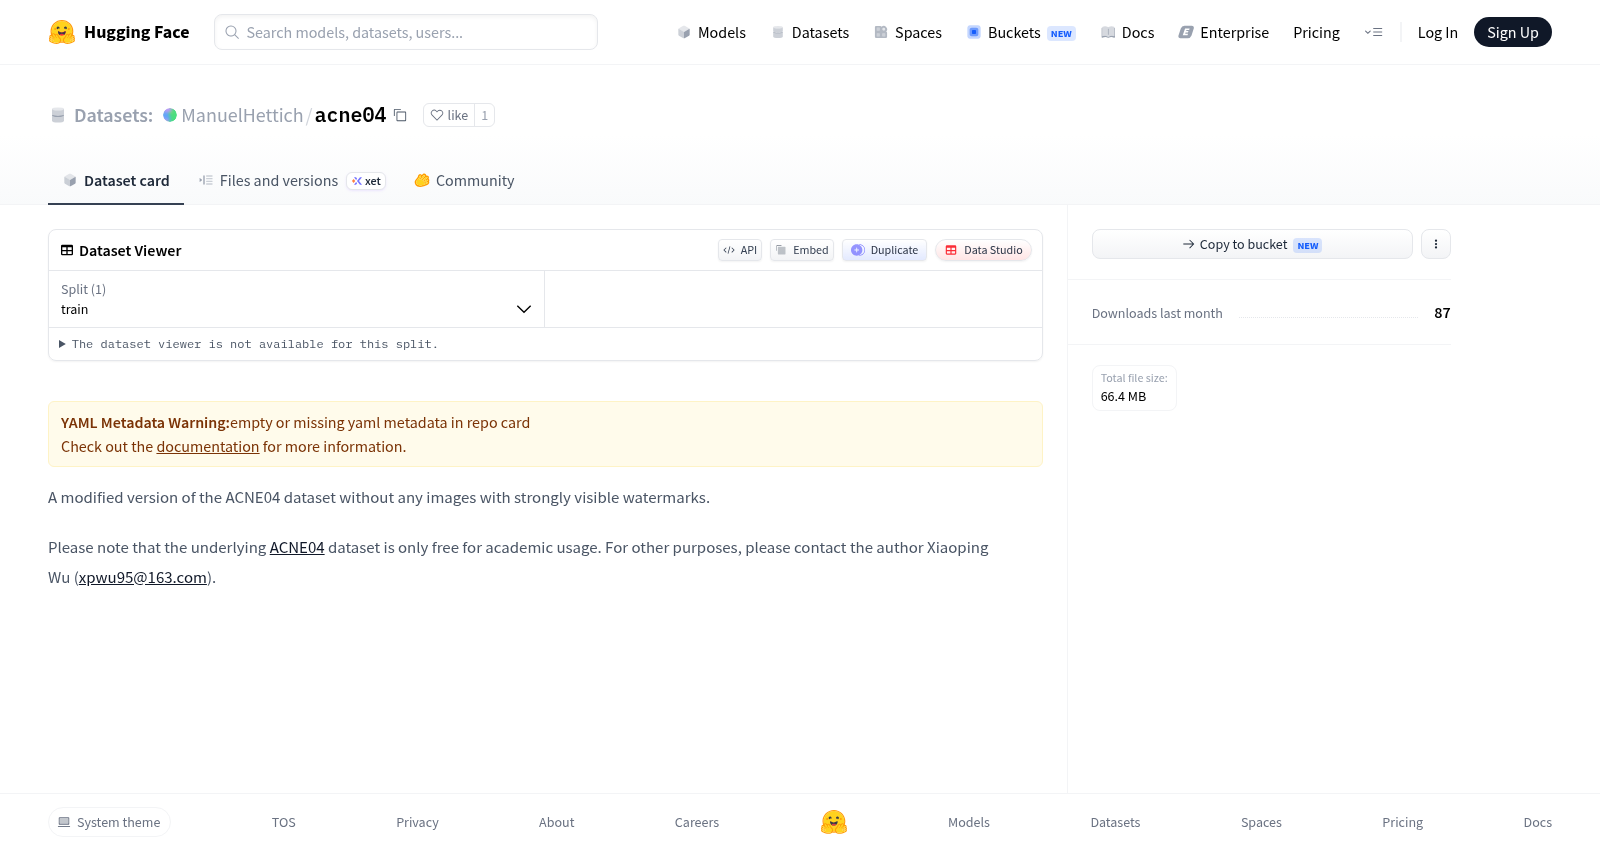The image size is (1600, 857).
Task: Click the footer Hugging Face emoji
Action: coord(834,822)
